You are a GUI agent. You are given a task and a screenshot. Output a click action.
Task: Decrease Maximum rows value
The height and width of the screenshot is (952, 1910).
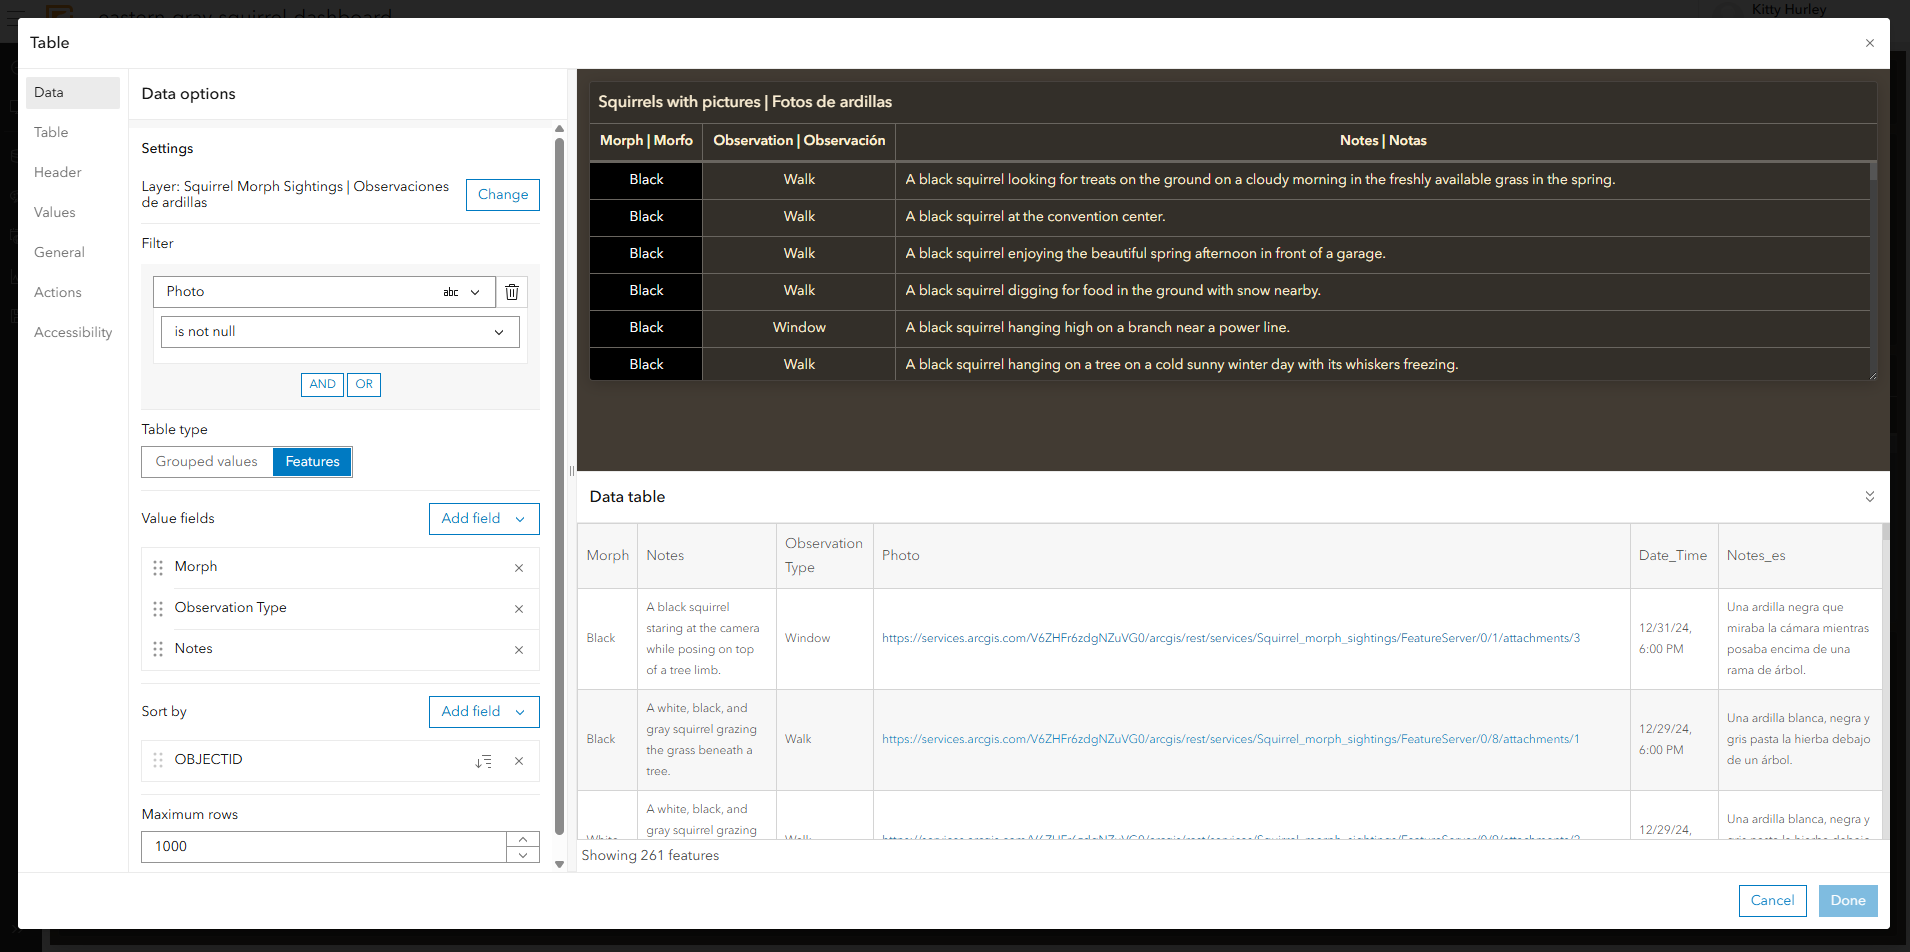pyautogui.click(x=523, y=855)
